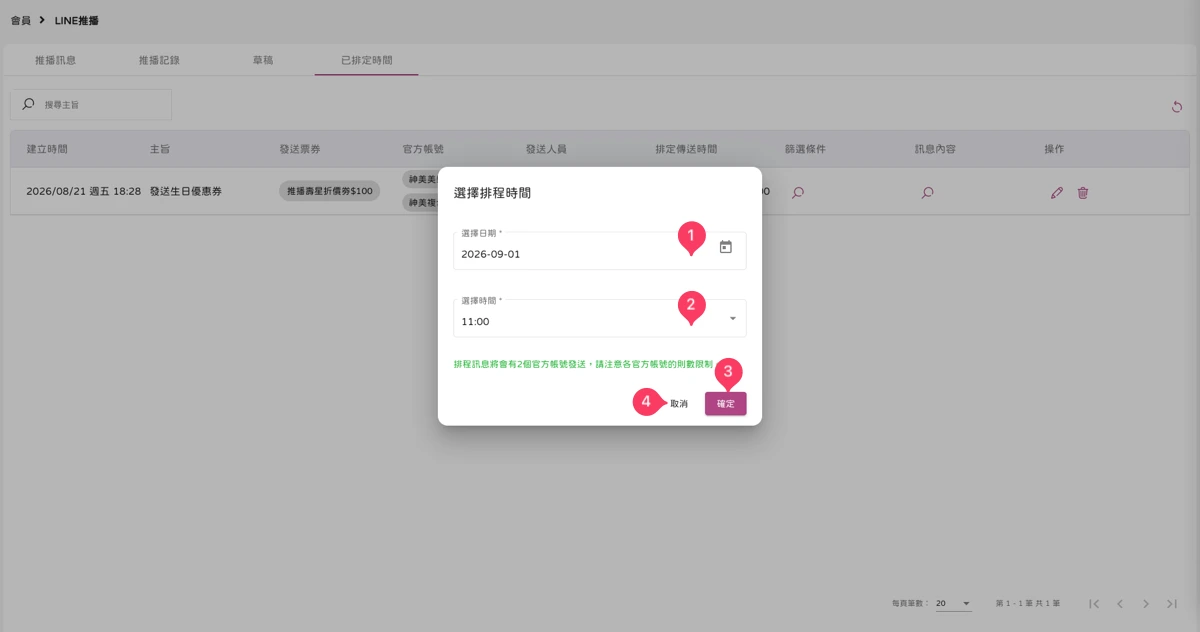Go to the 草稿 tab

pyautogui.click(x=262, y=60)
